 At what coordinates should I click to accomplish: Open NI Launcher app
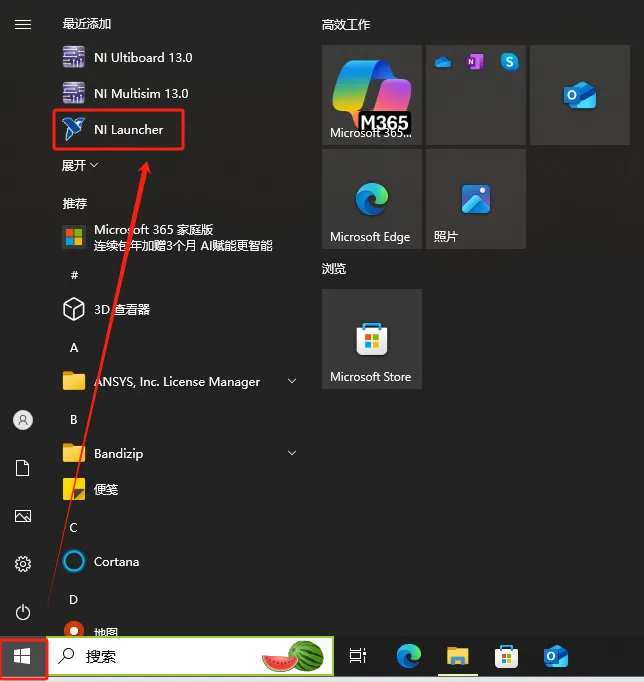(x=119, y=130)
